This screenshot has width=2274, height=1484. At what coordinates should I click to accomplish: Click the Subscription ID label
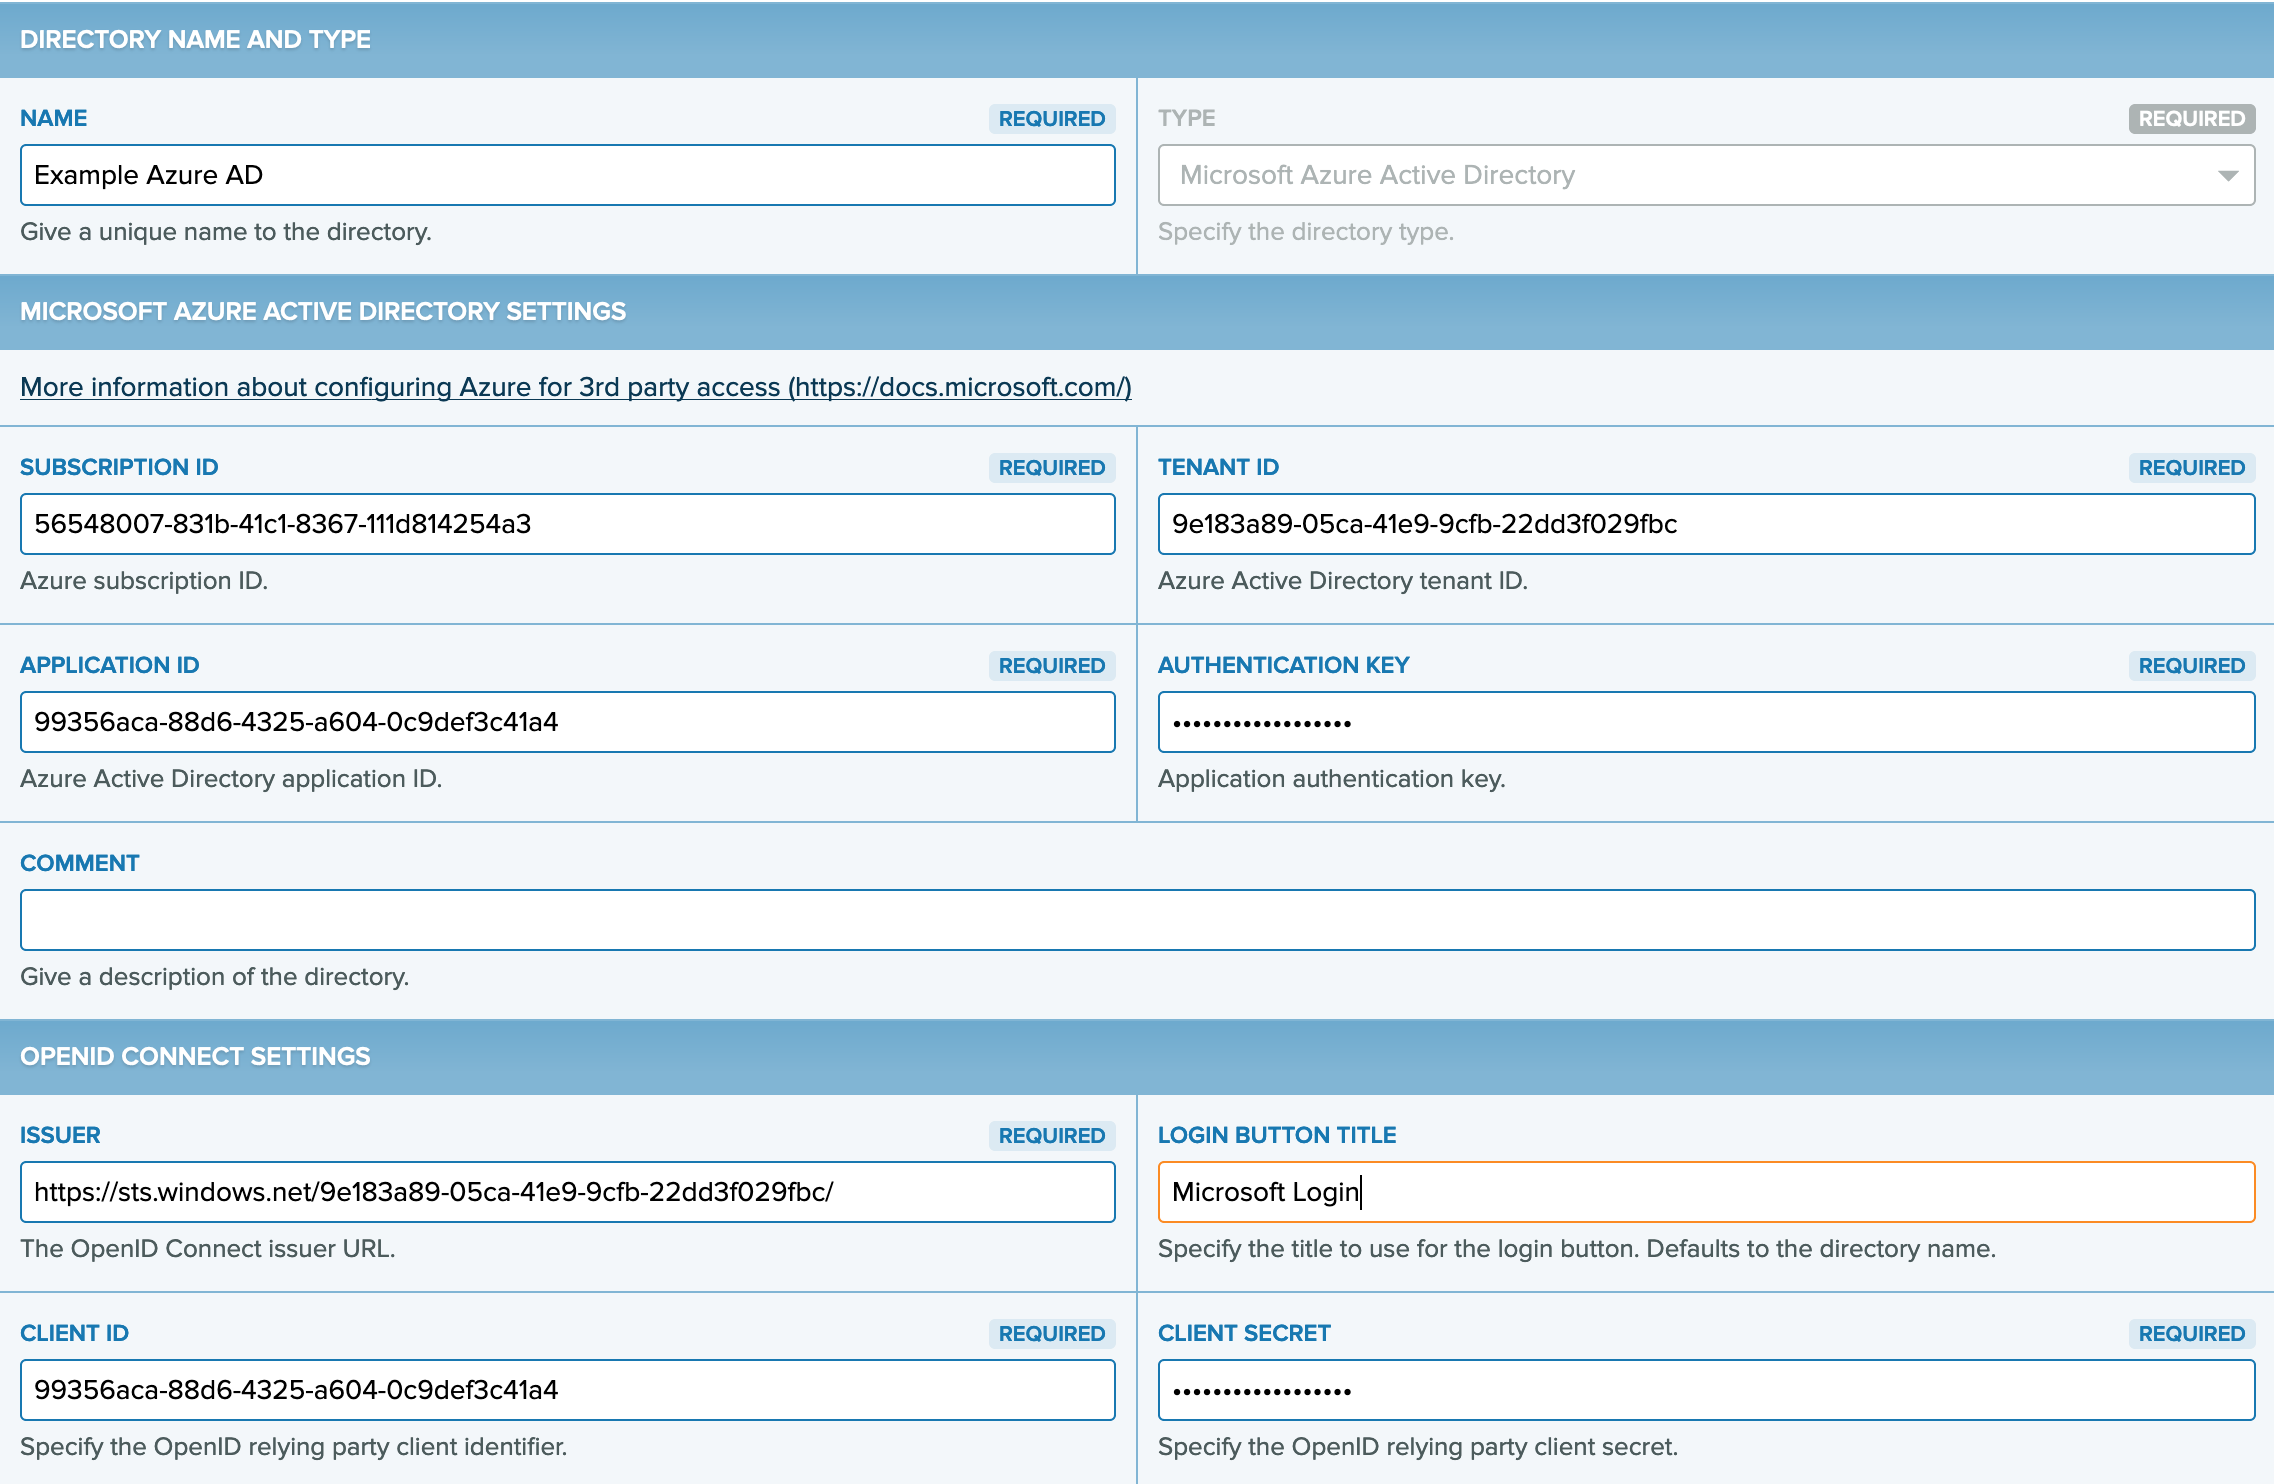[x=119, y=467]
